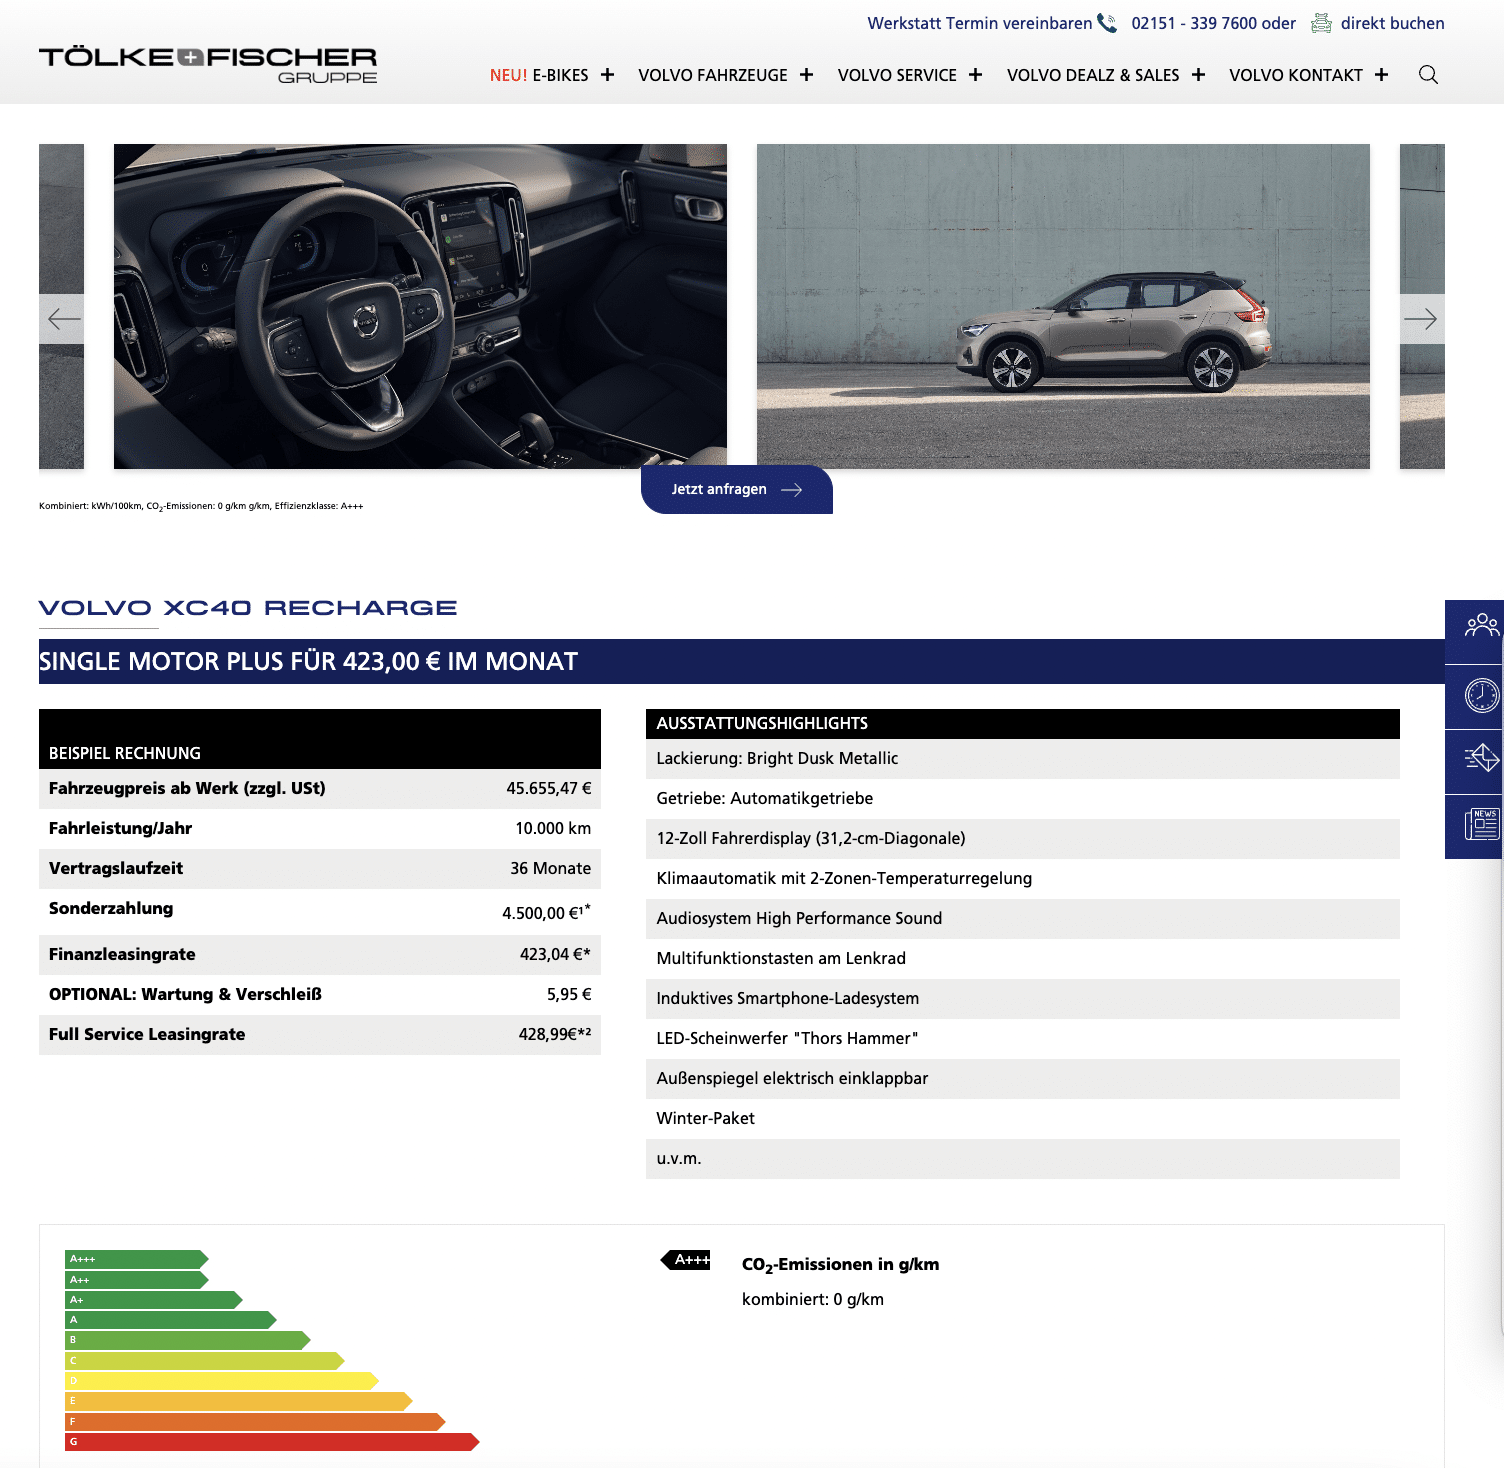The image size is (1504, 1468).
Task: Go to previous carousel slide arrow
Action: point(63,319)
